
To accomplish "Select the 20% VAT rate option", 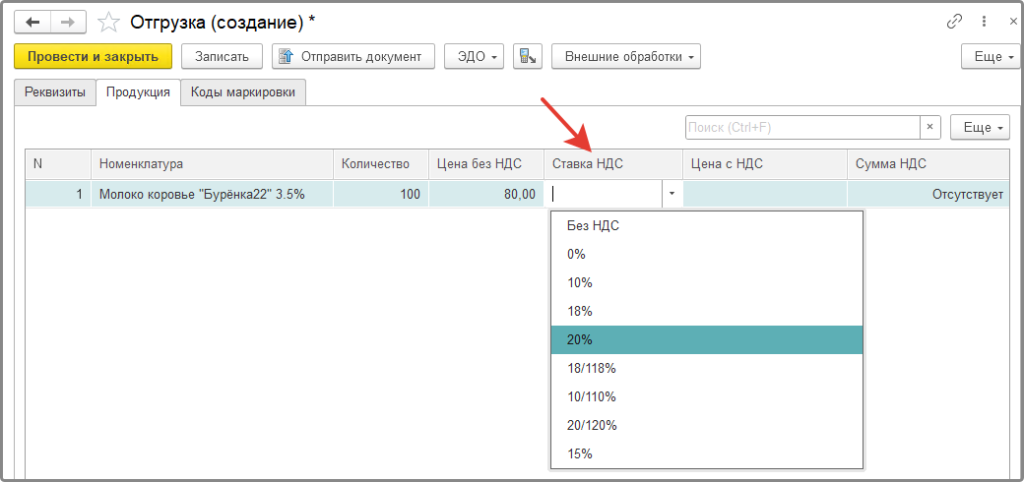I will (706, 340).
